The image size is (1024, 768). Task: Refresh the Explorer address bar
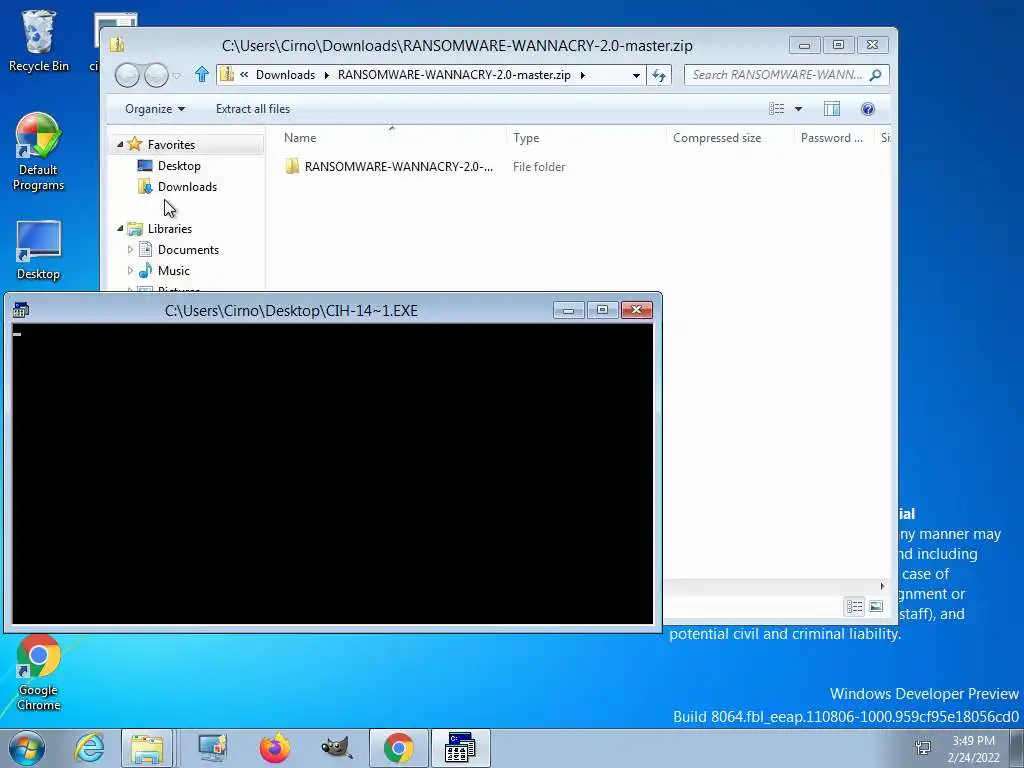pos(659,75)
